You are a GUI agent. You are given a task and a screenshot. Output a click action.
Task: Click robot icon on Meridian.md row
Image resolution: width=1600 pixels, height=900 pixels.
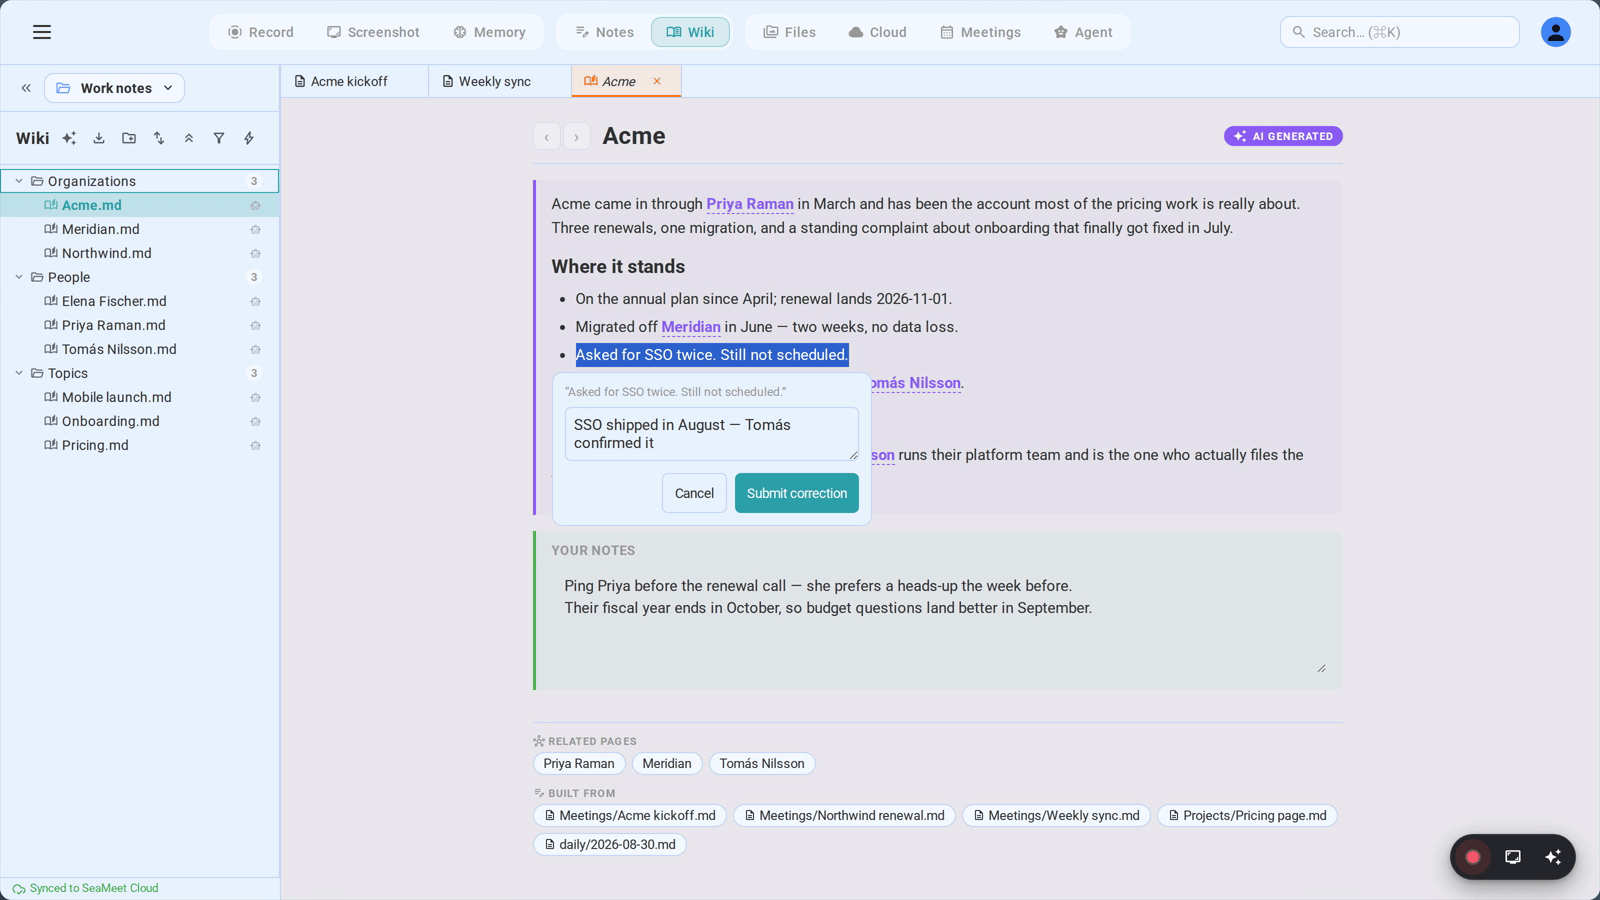tap(255, 229)
